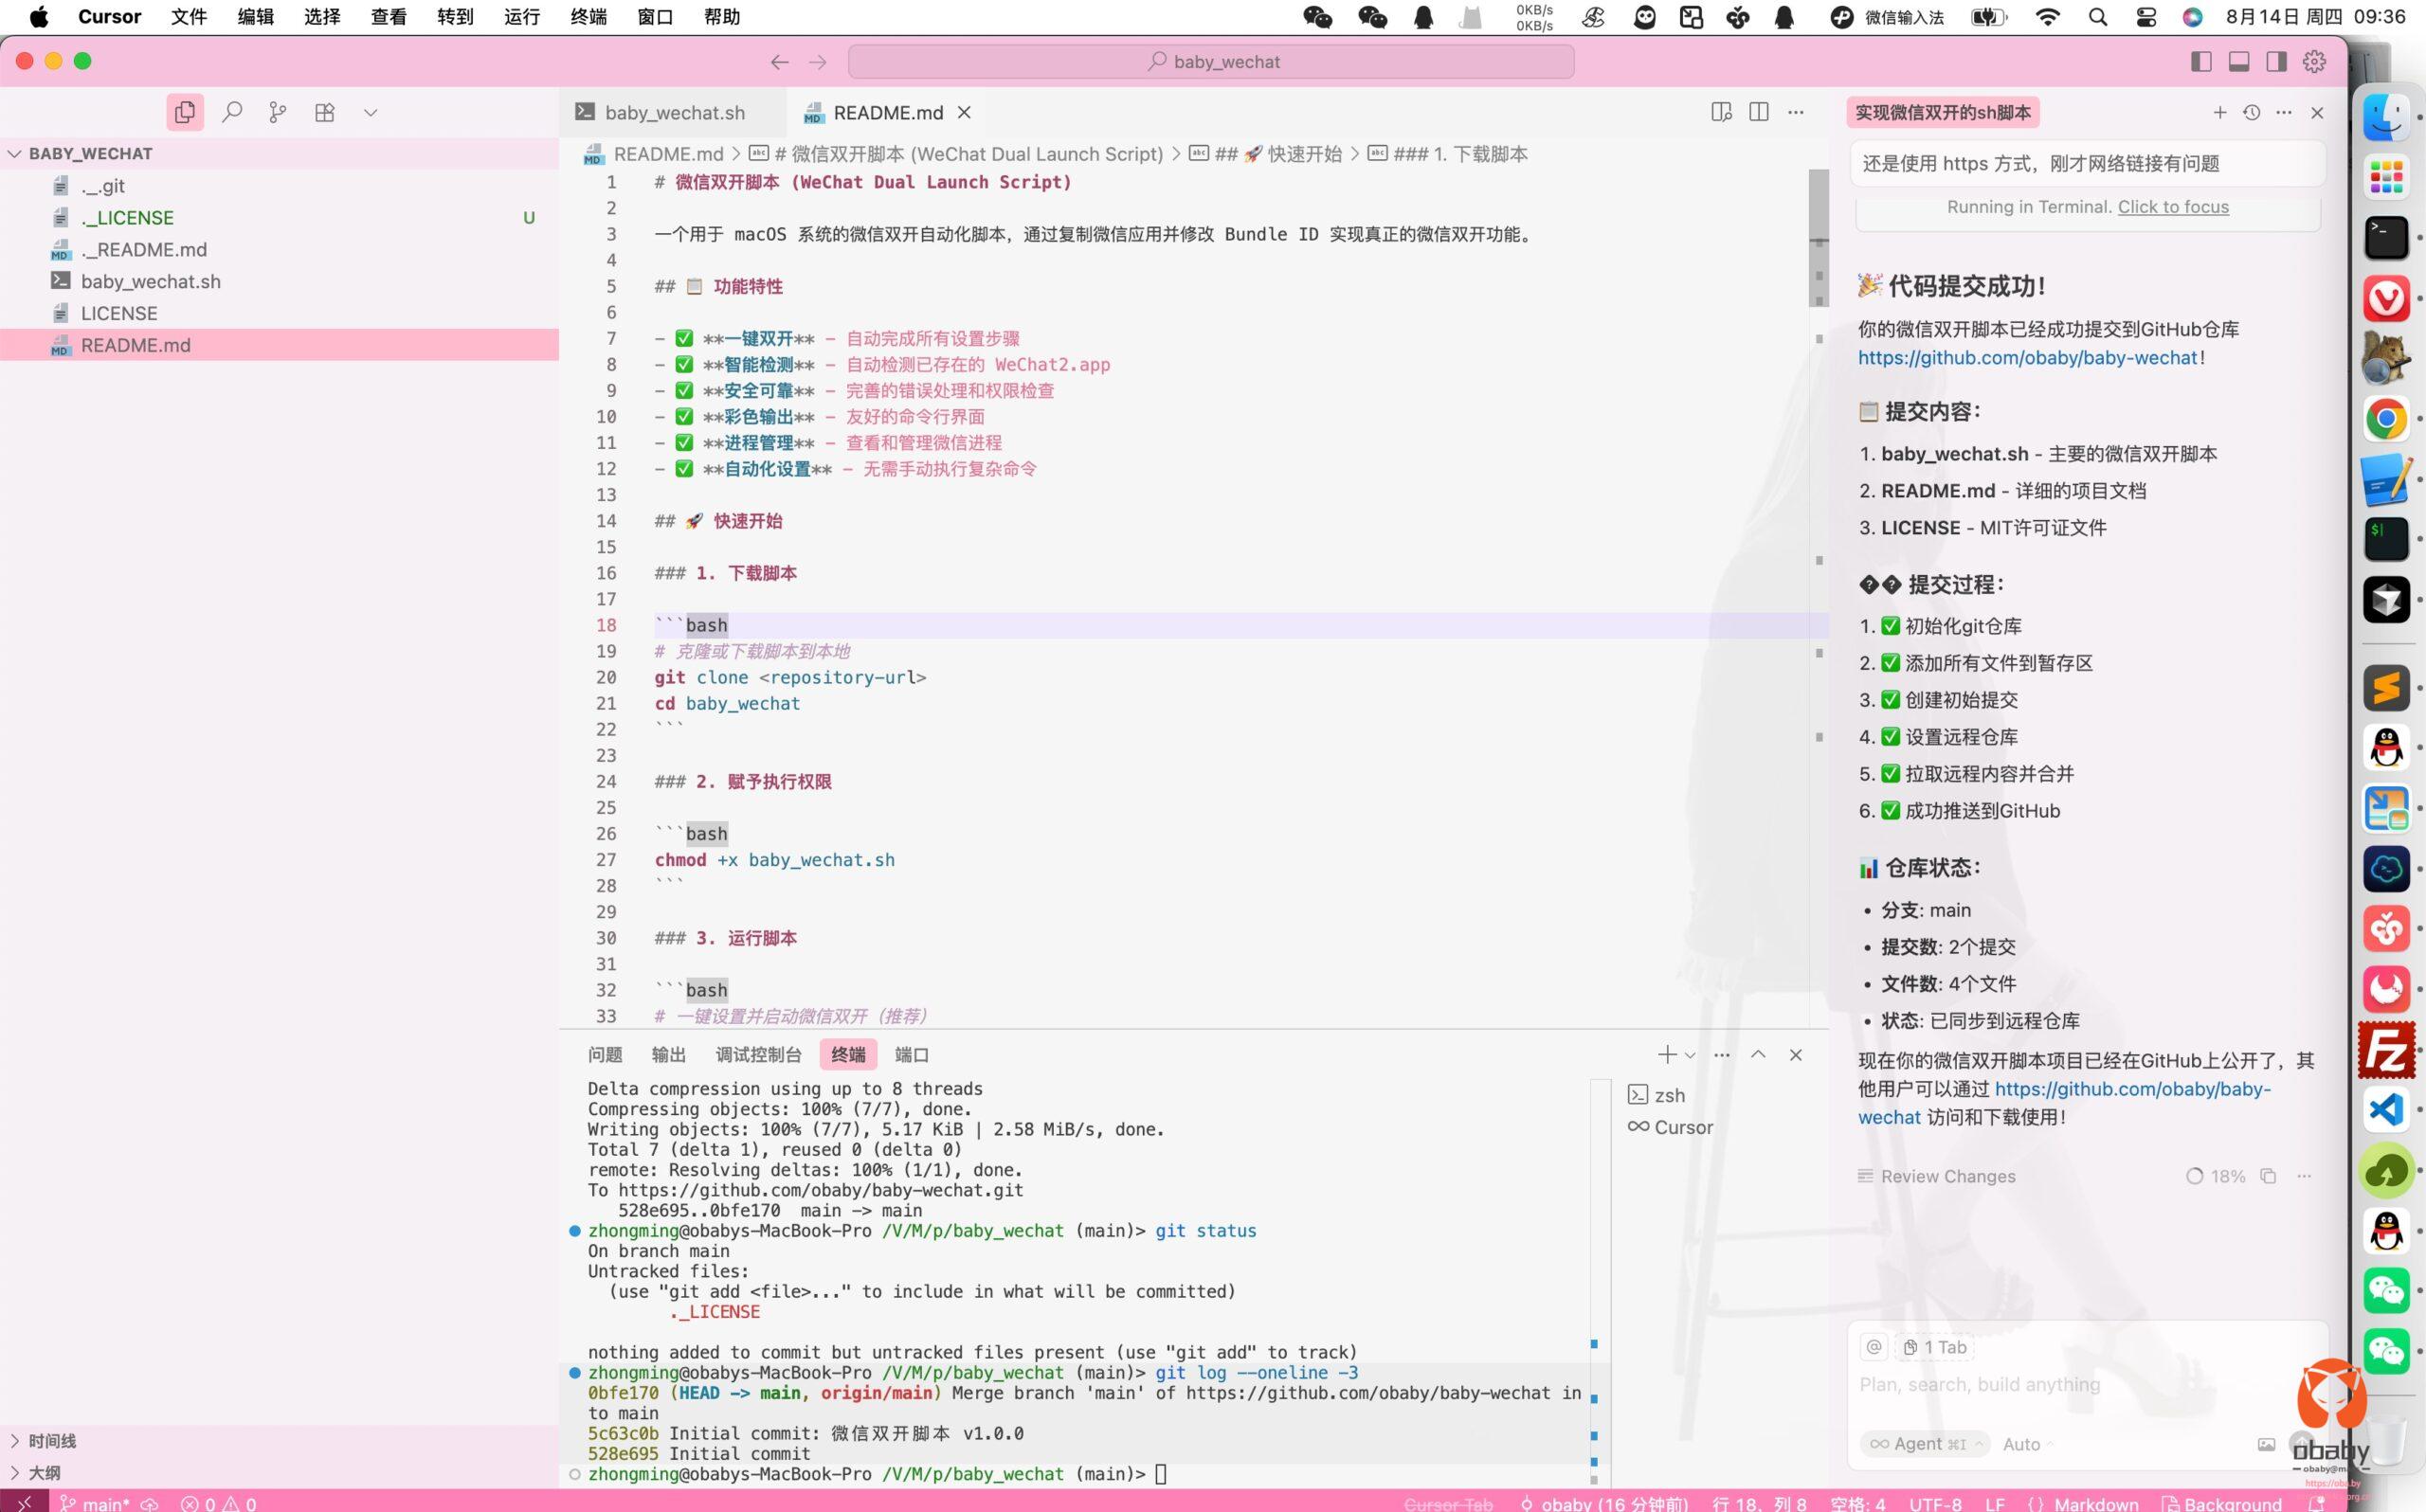Change UTF-8 encoding in status bar

pyautogui.click(x=1935, y=1503)
